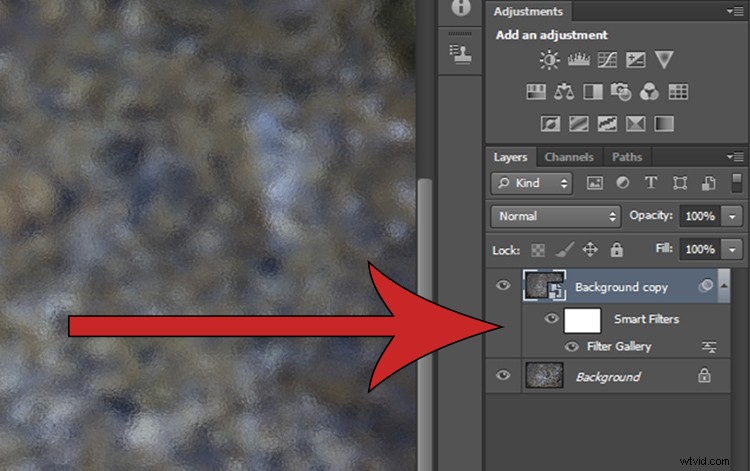Toggle layer filtering on or off
The width and height of the screenshot is (750, 471).
pos(737,183)
